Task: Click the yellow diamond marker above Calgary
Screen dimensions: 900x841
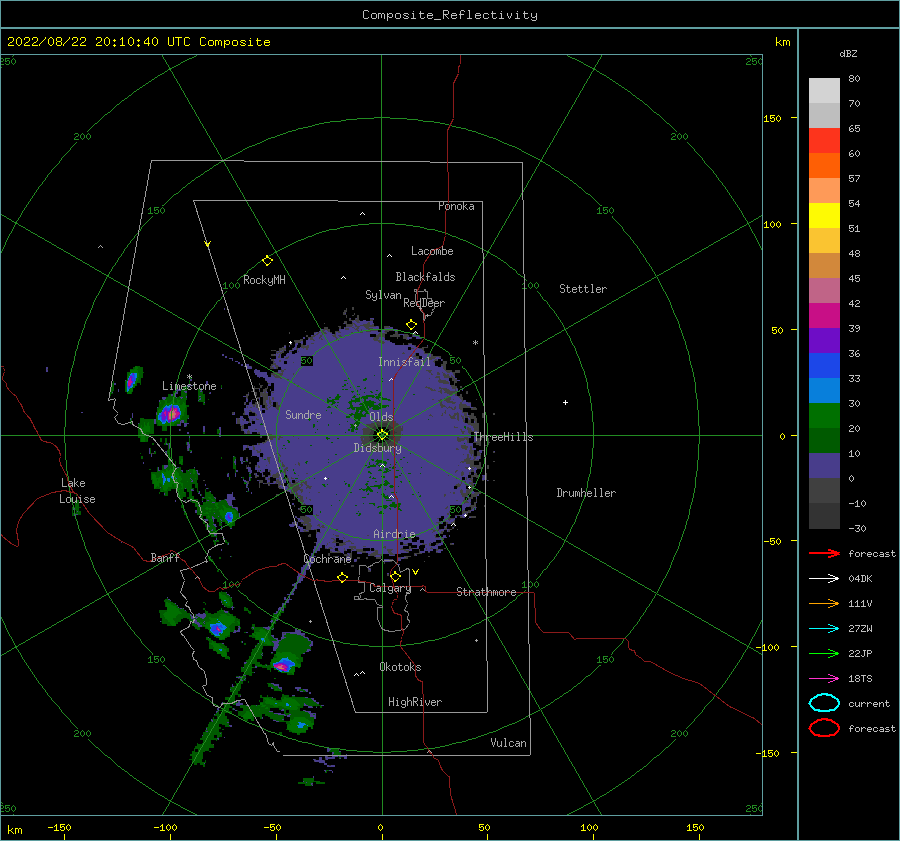Action: pos(395,576)
